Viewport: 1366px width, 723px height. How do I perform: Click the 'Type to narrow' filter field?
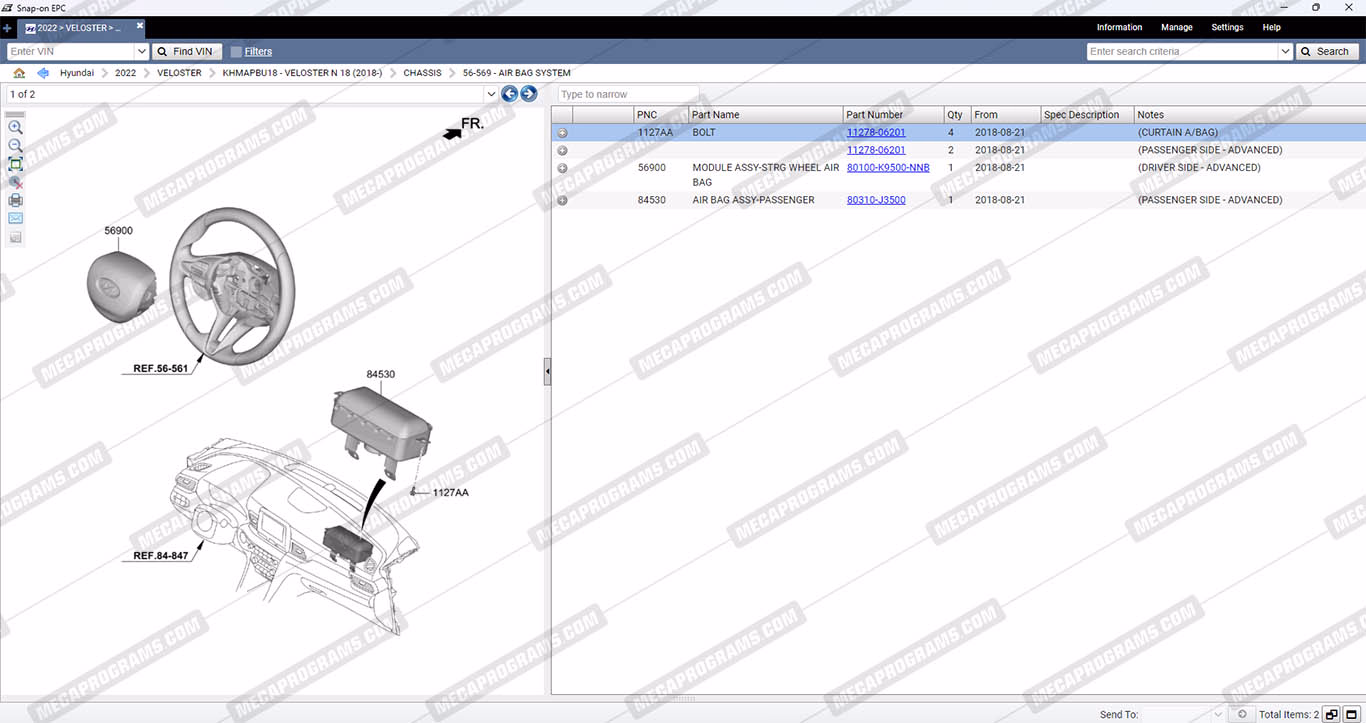point(628,94)
